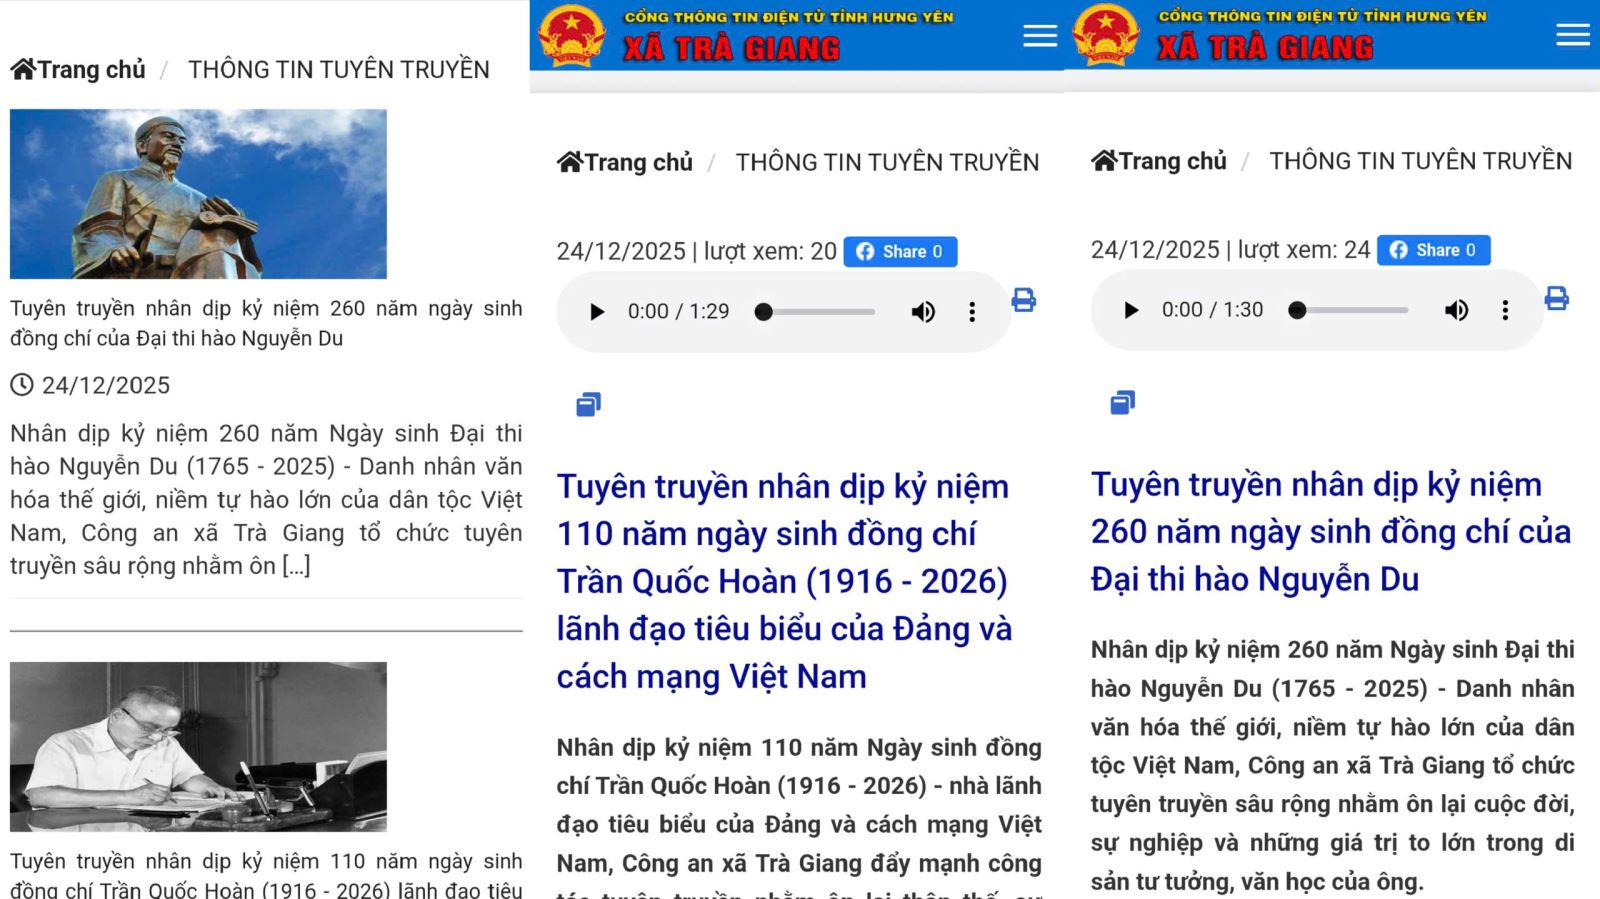This screenshot has height=899, width=1600.
Task: Print the Nguyễn Du article page
Action: (x=1556, y=298)
